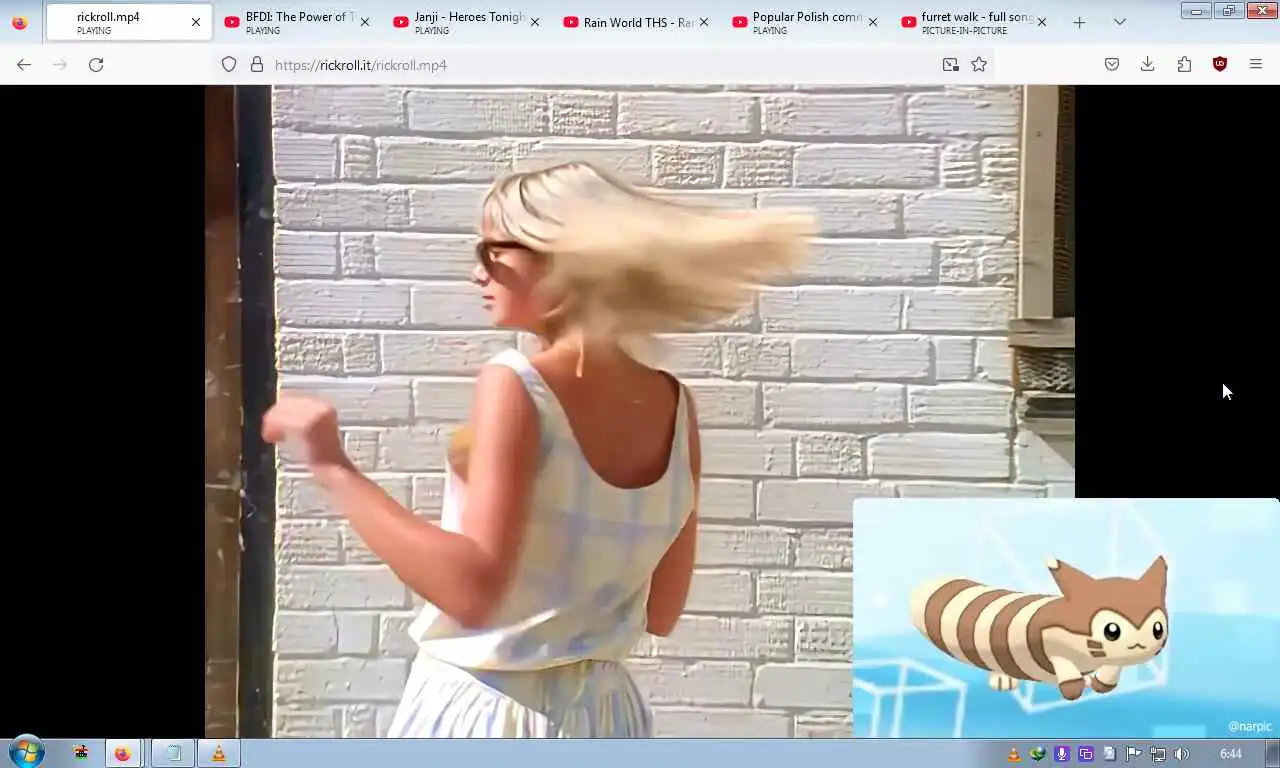Open the Windows Start orb

26,753
